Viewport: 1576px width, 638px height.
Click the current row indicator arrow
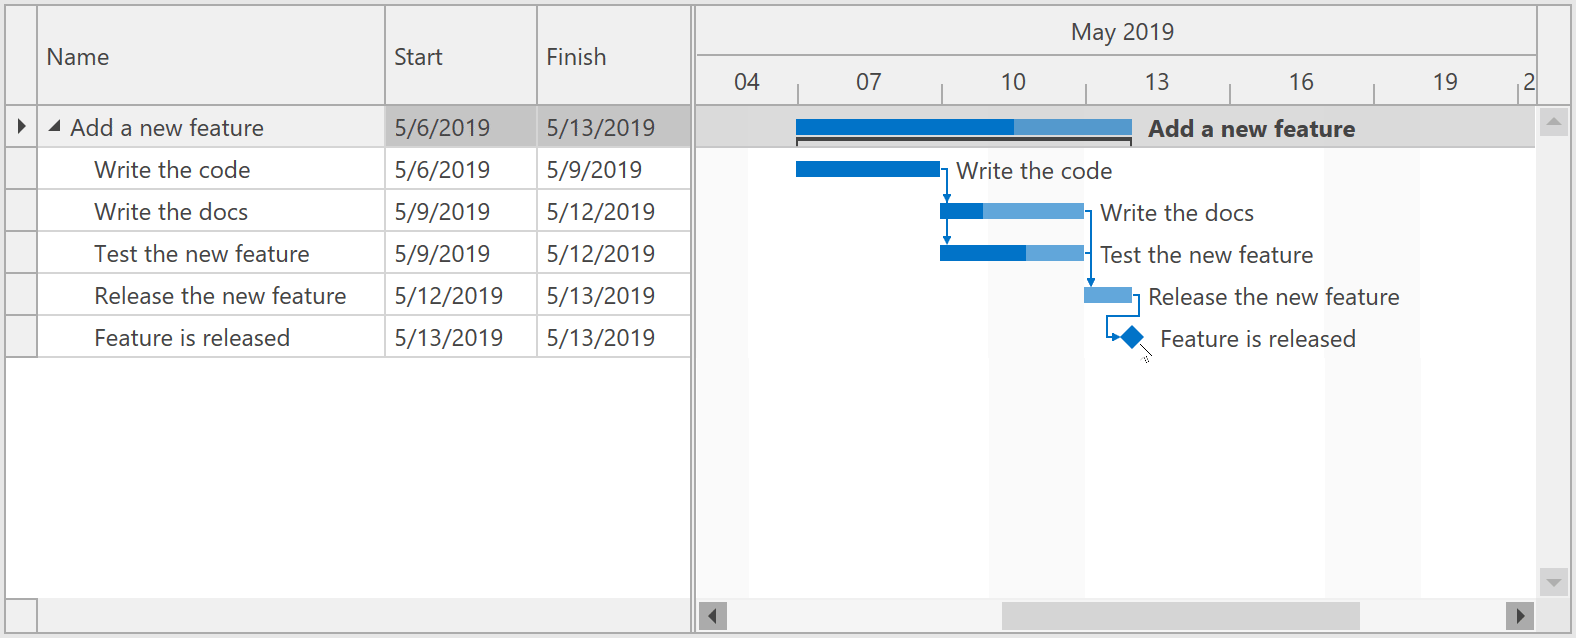click(21, 126)
